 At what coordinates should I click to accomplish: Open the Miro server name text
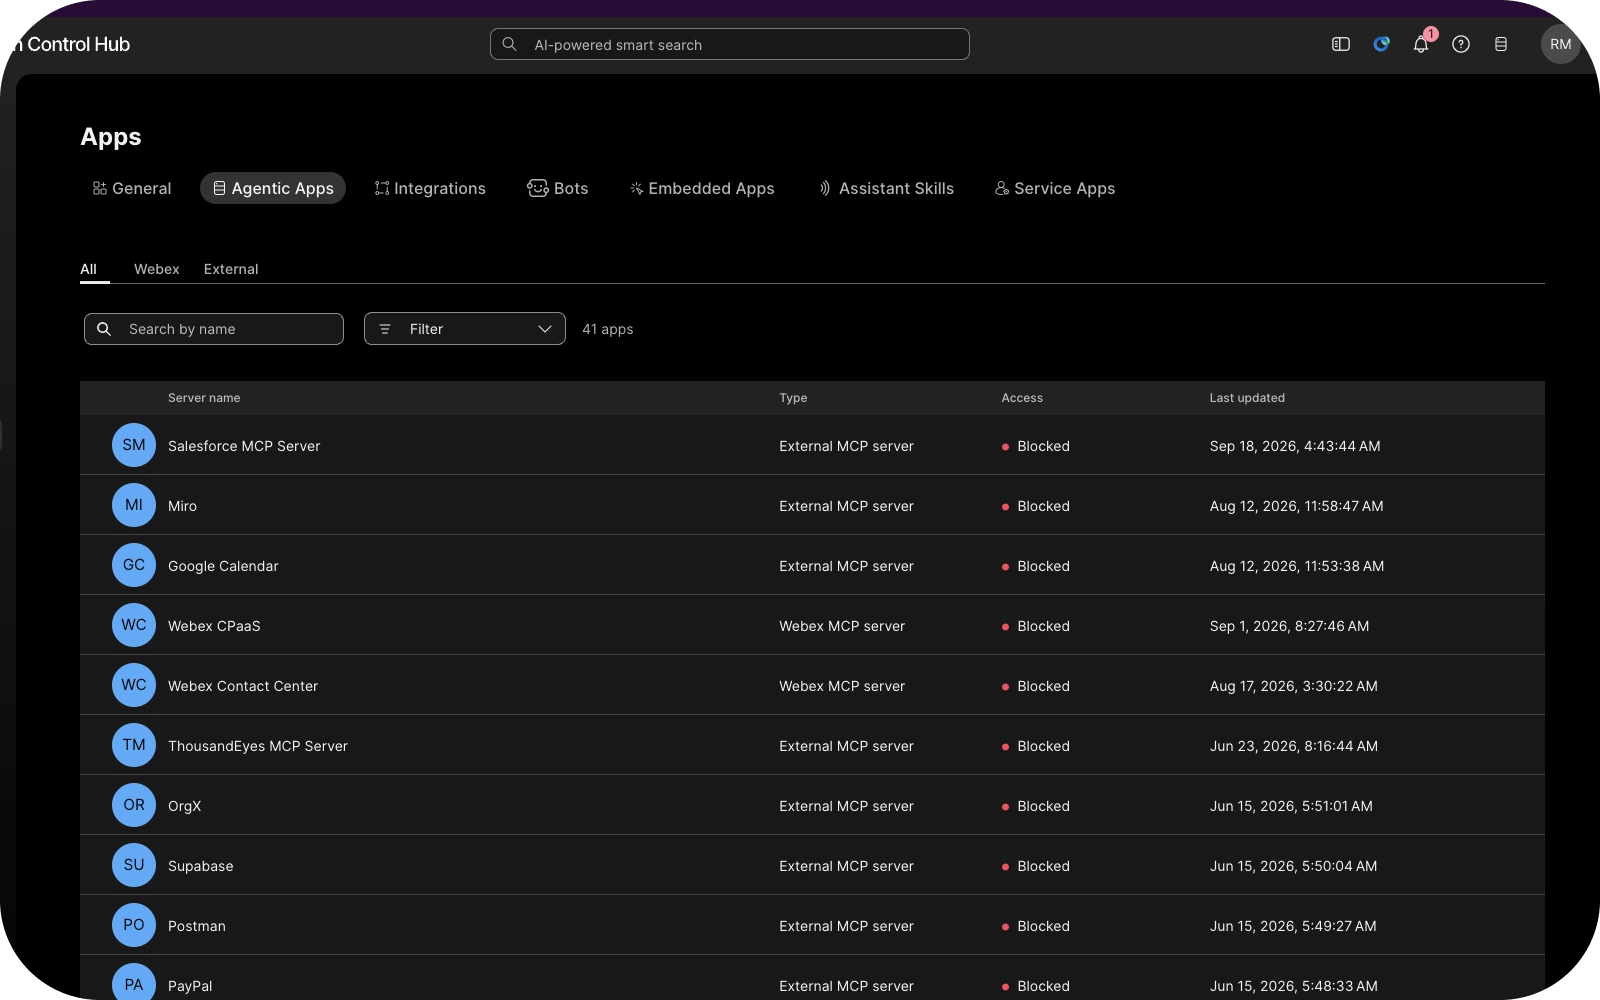(x=182, y=506)
